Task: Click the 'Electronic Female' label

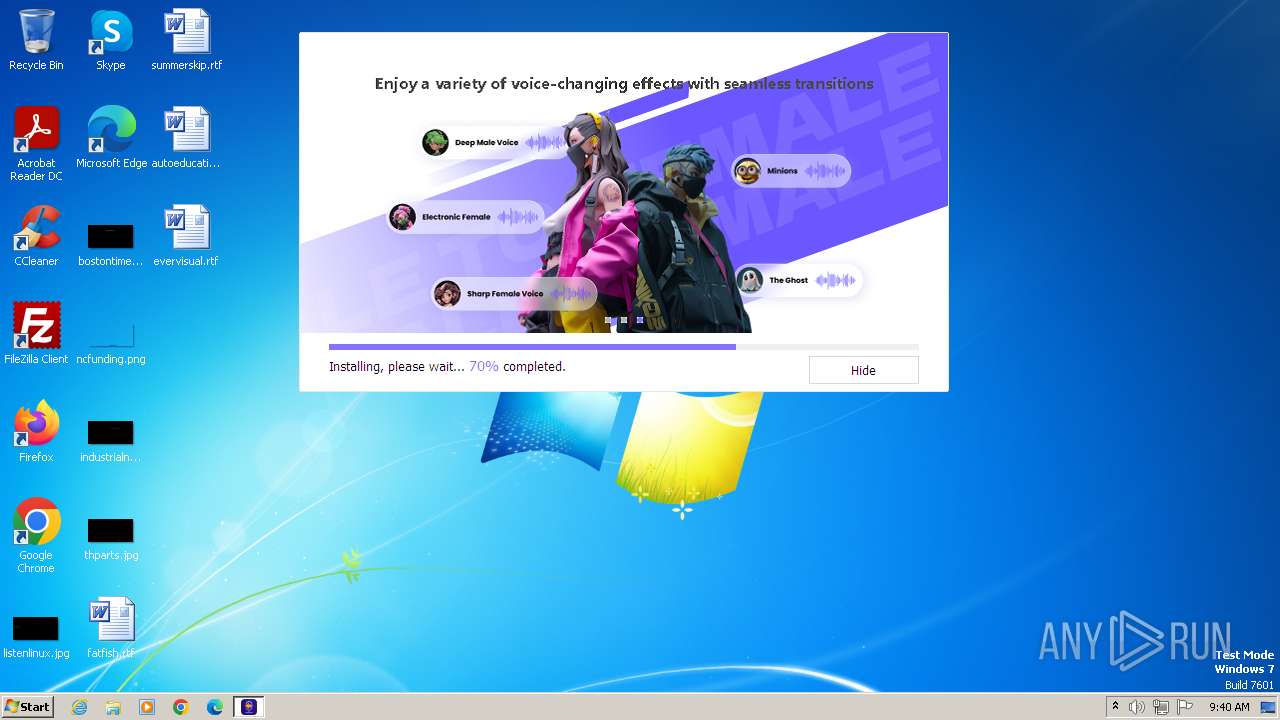Action: [456, 217]
